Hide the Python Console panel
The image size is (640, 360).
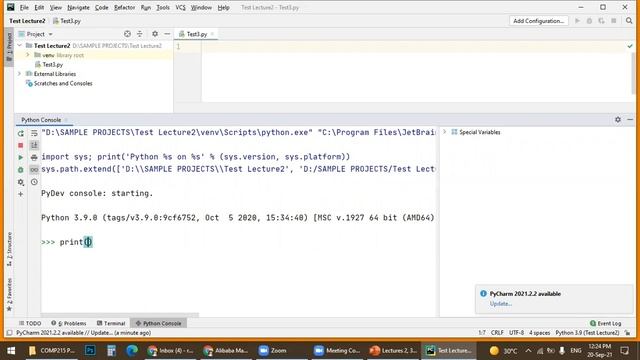630,120
